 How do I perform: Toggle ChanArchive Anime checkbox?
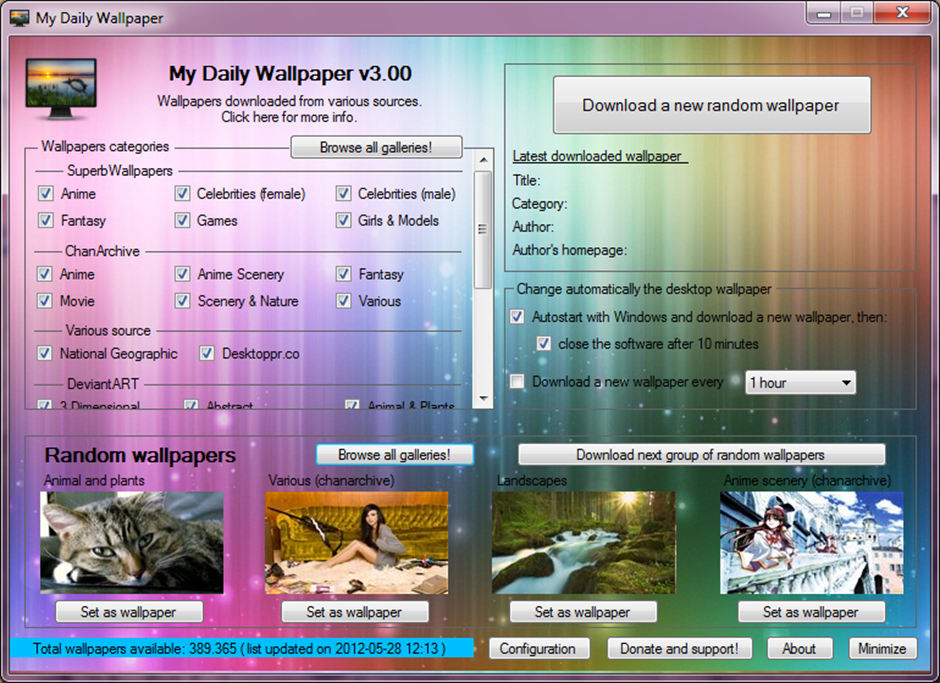pyautogui.click(x=44, y=274)
